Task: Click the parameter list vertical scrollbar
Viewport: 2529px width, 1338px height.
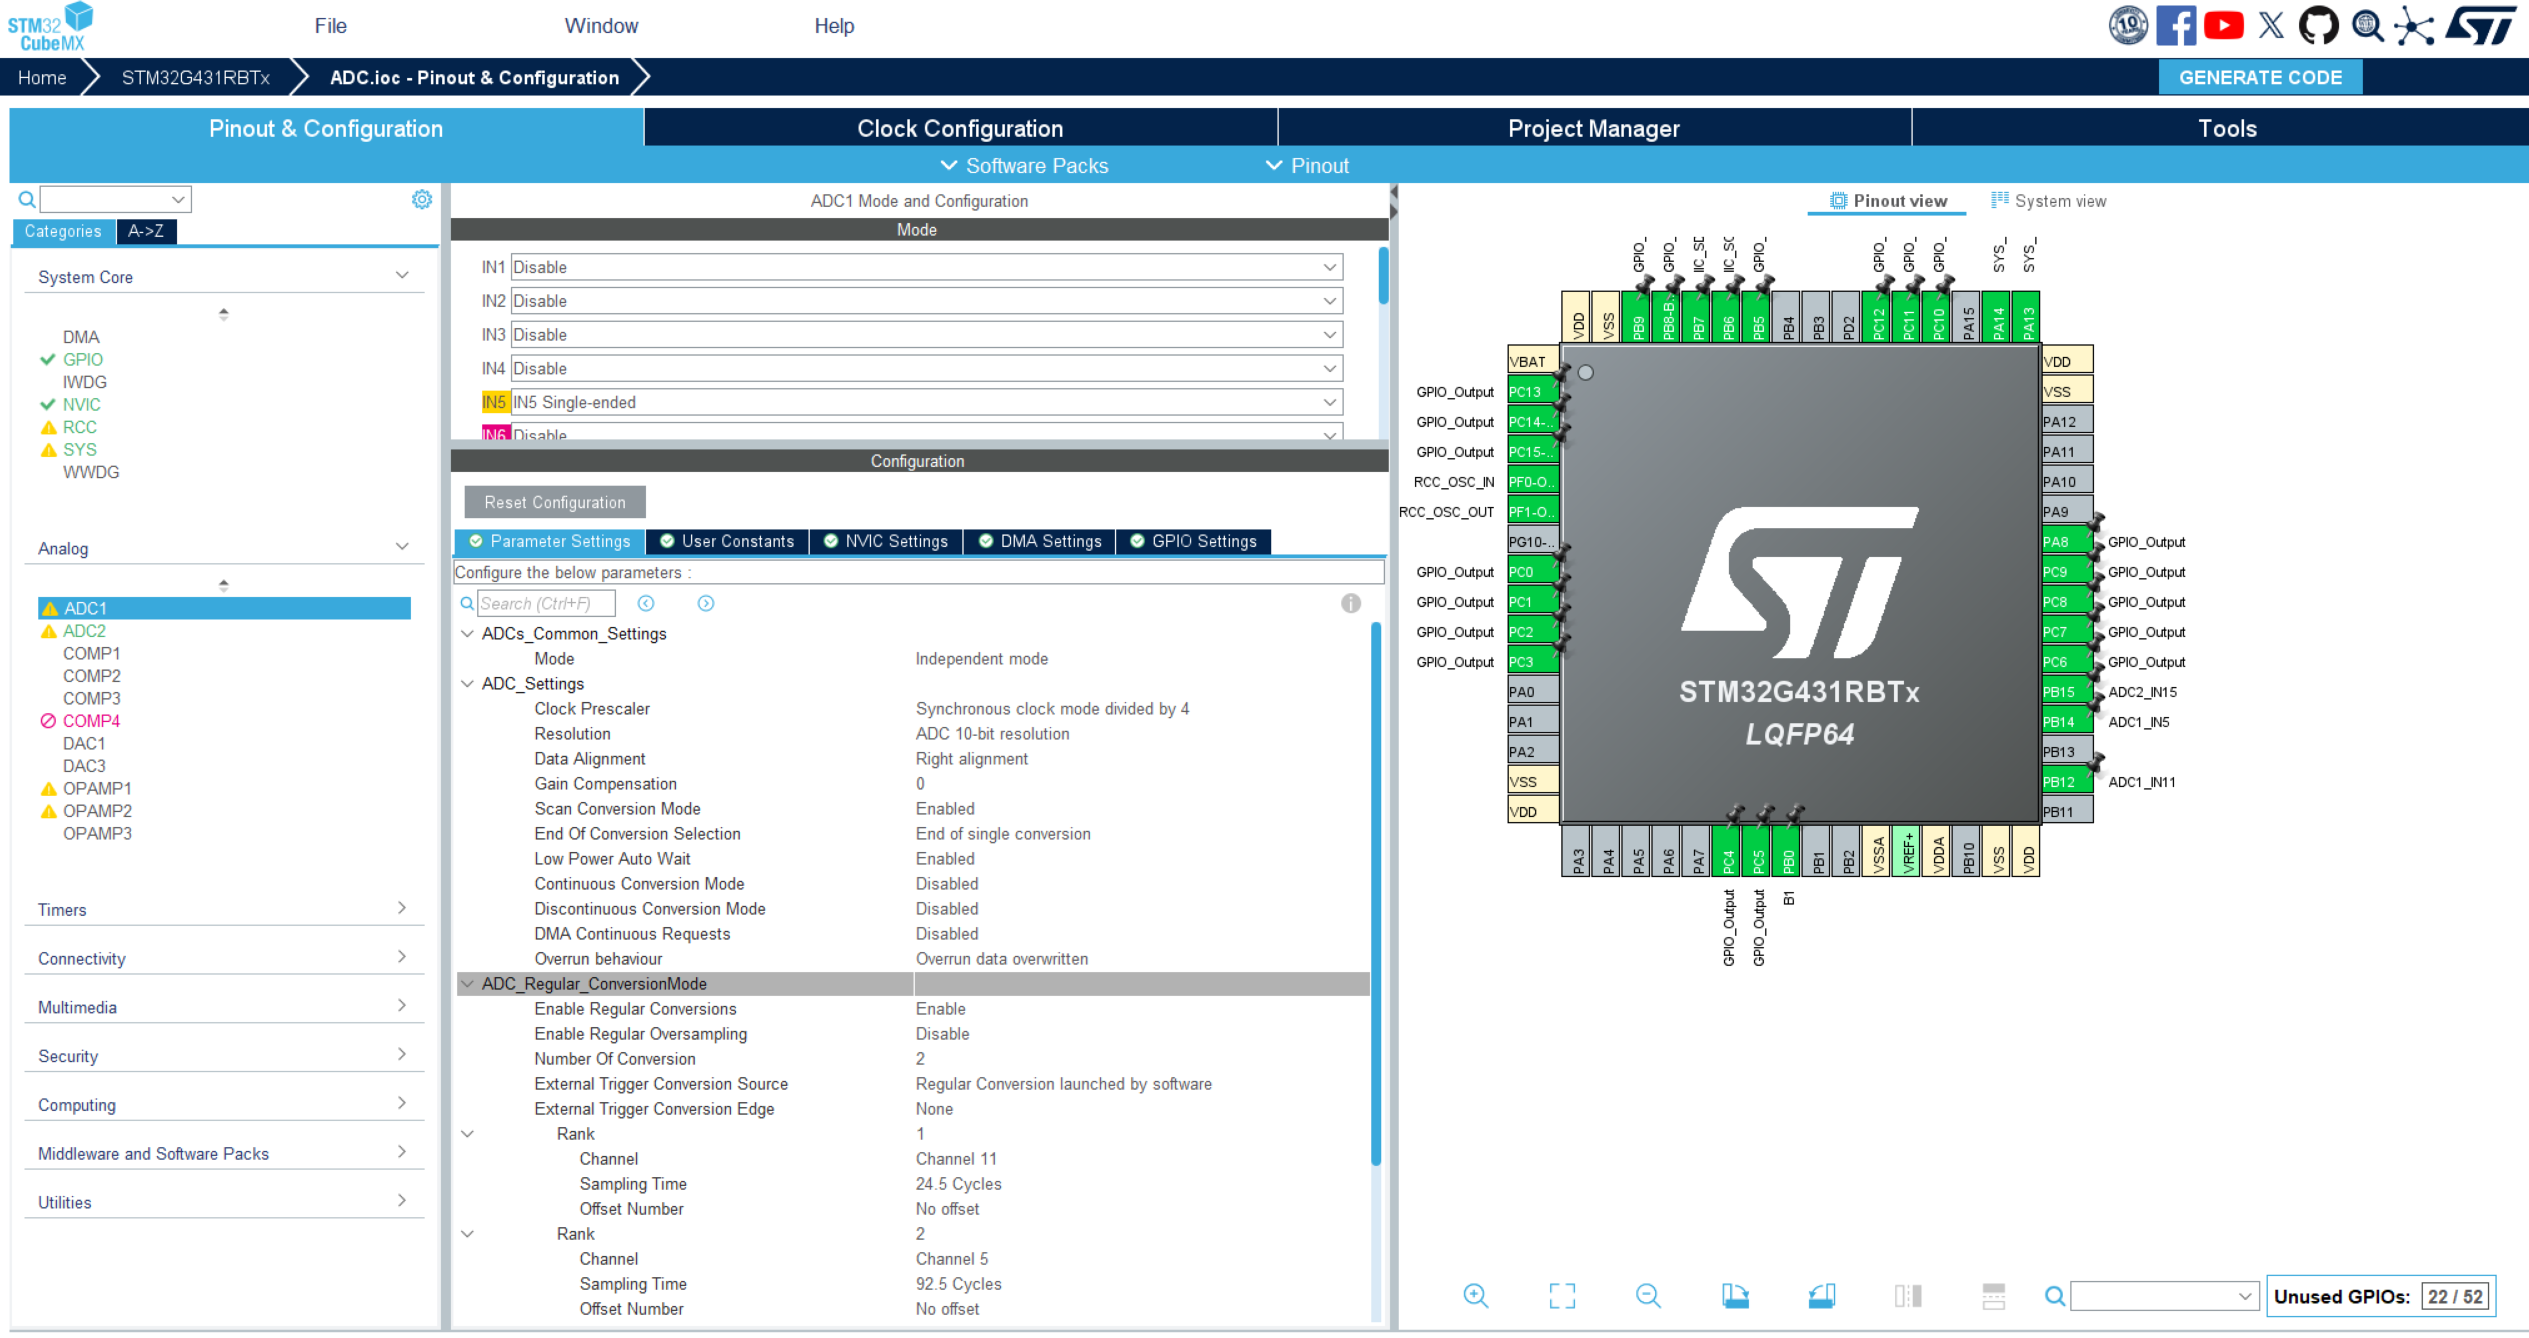Action: tap(1376, 893)
